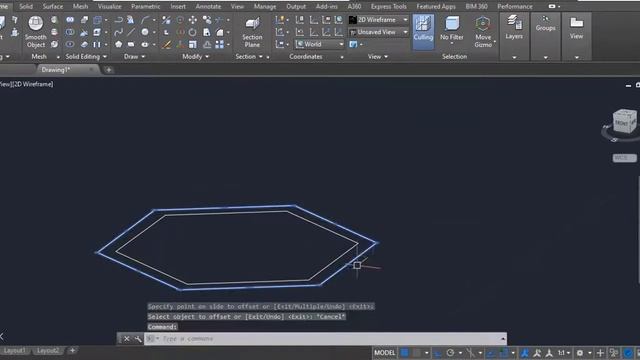The width and height of the screenshot is (640, 360).
Task: Click the 2D Wireframe viewport label
Action: (33, 84)
